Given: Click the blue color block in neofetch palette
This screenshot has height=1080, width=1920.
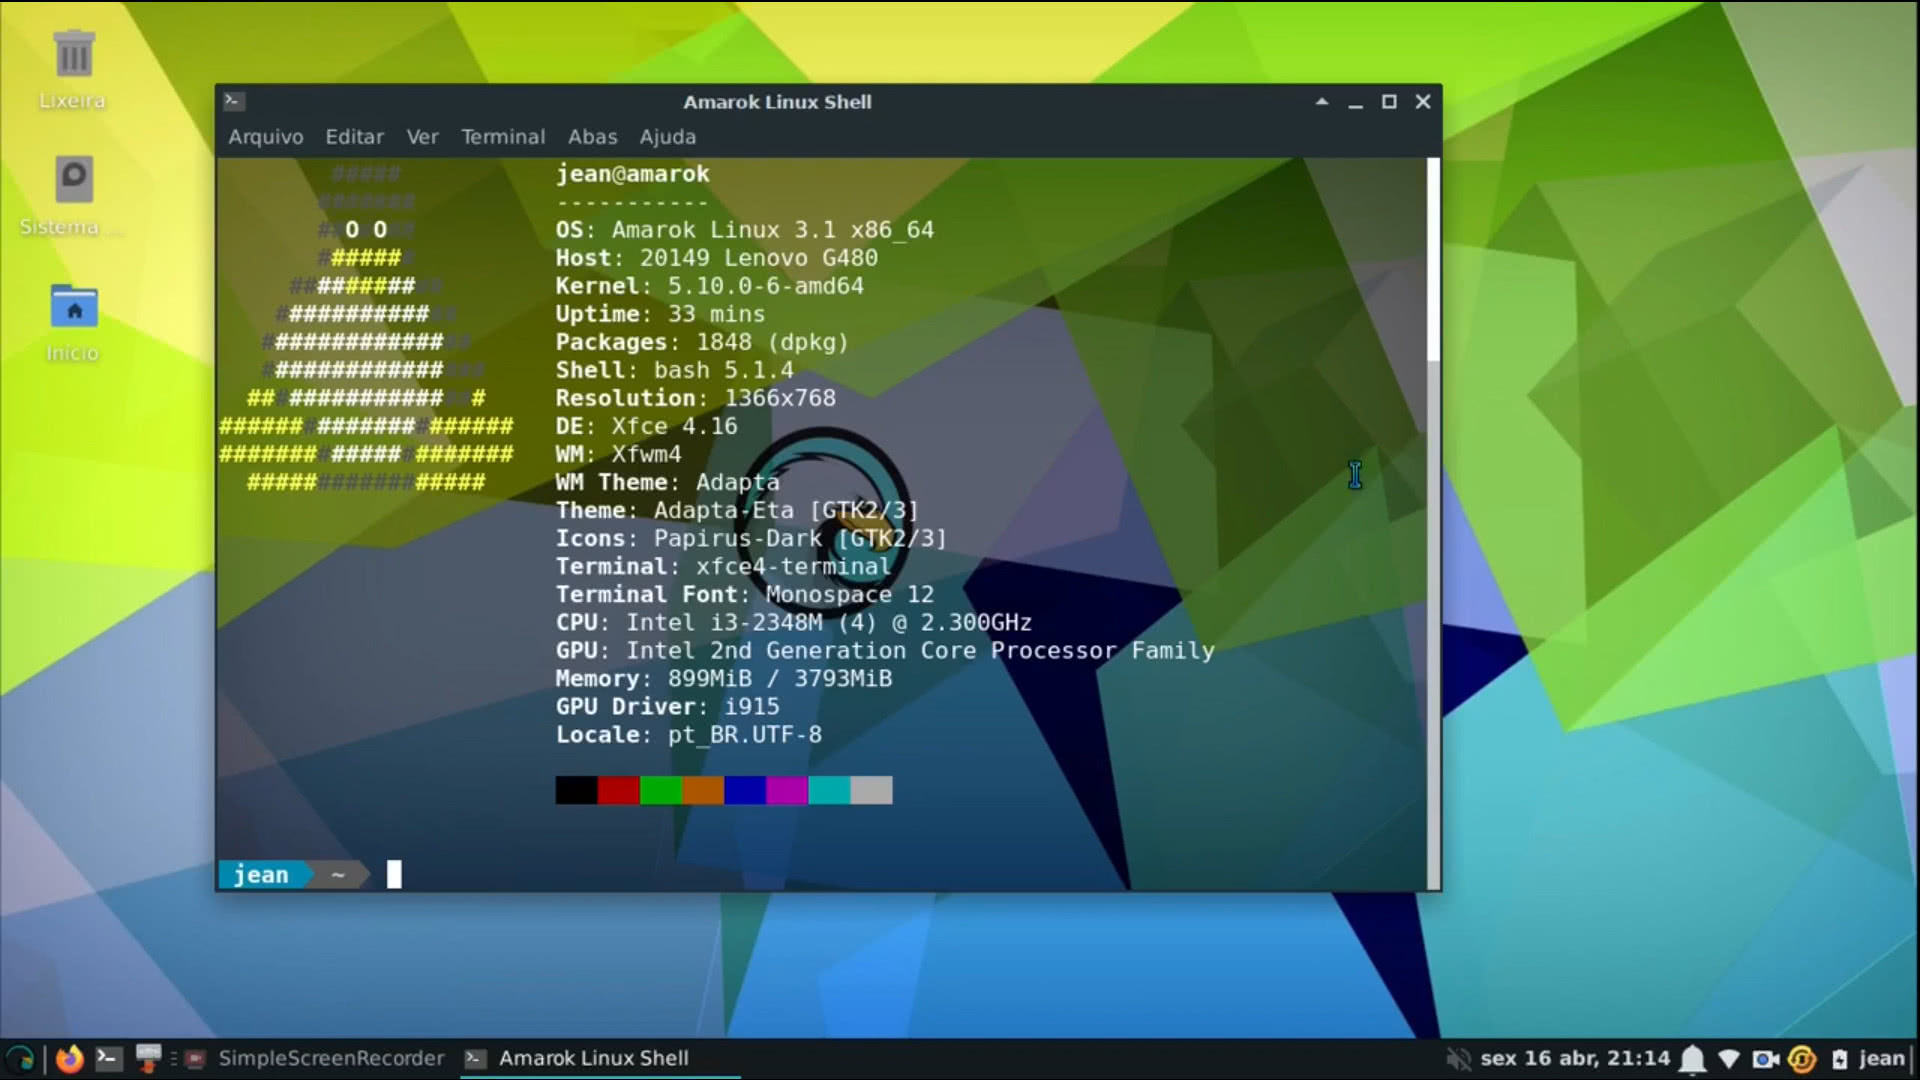Looking at the screenshot, I should coord(745,790).
